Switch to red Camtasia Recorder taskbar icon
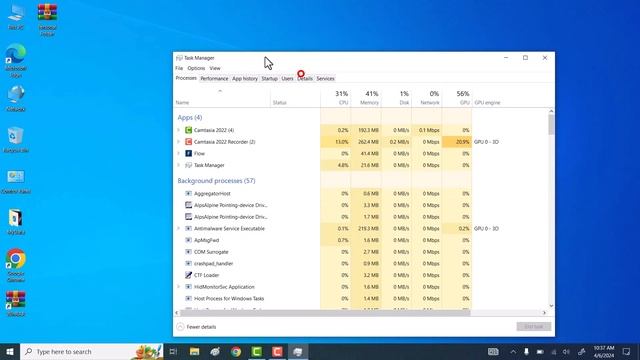 277,351
